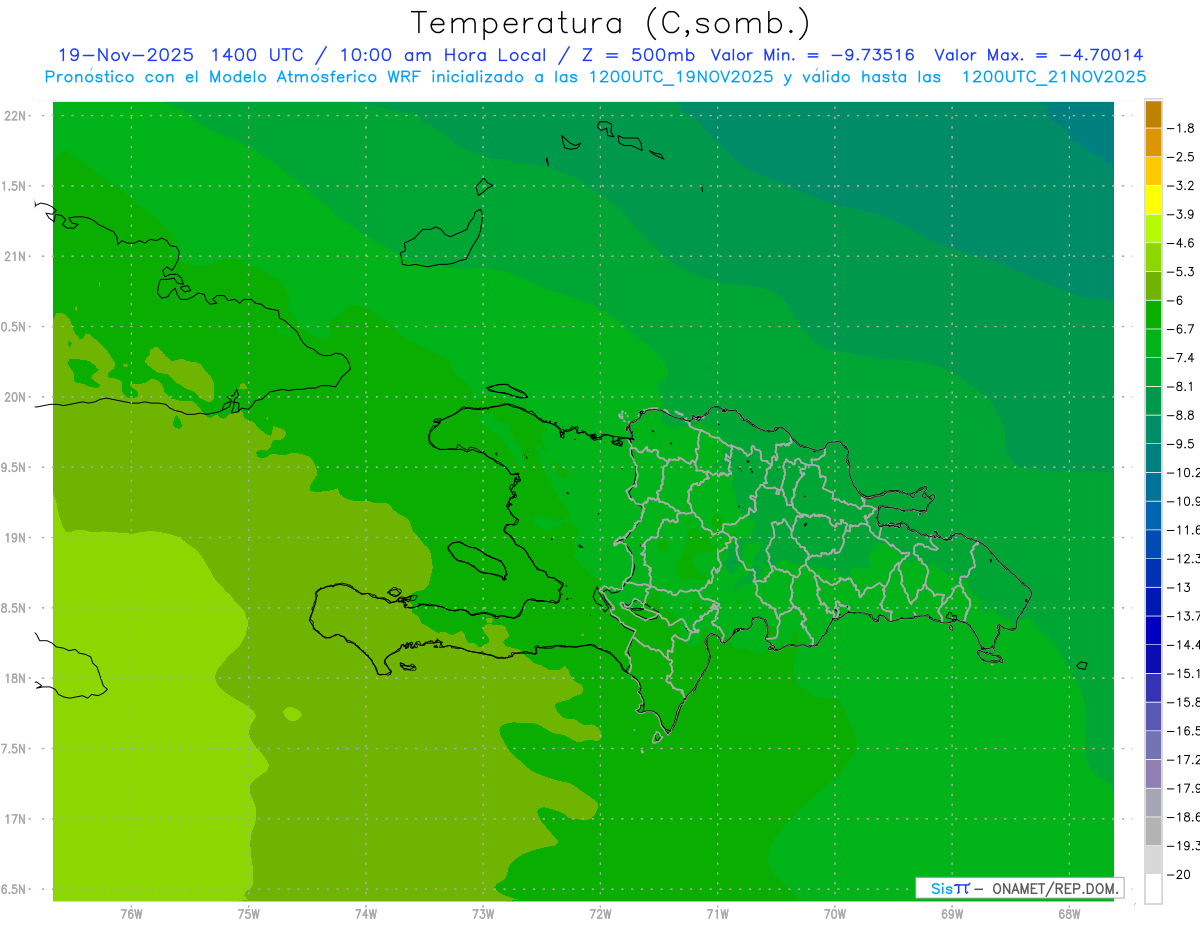
Task: Click the '18N' latitude label
Action: coord(15,678)
